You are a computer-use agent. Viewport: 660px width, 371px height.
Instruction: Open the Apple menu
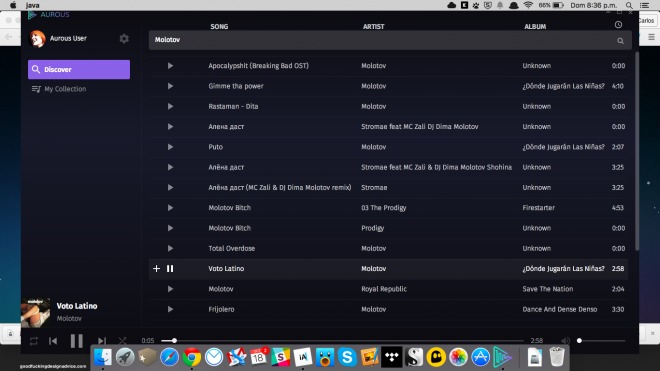coord(13,5)
